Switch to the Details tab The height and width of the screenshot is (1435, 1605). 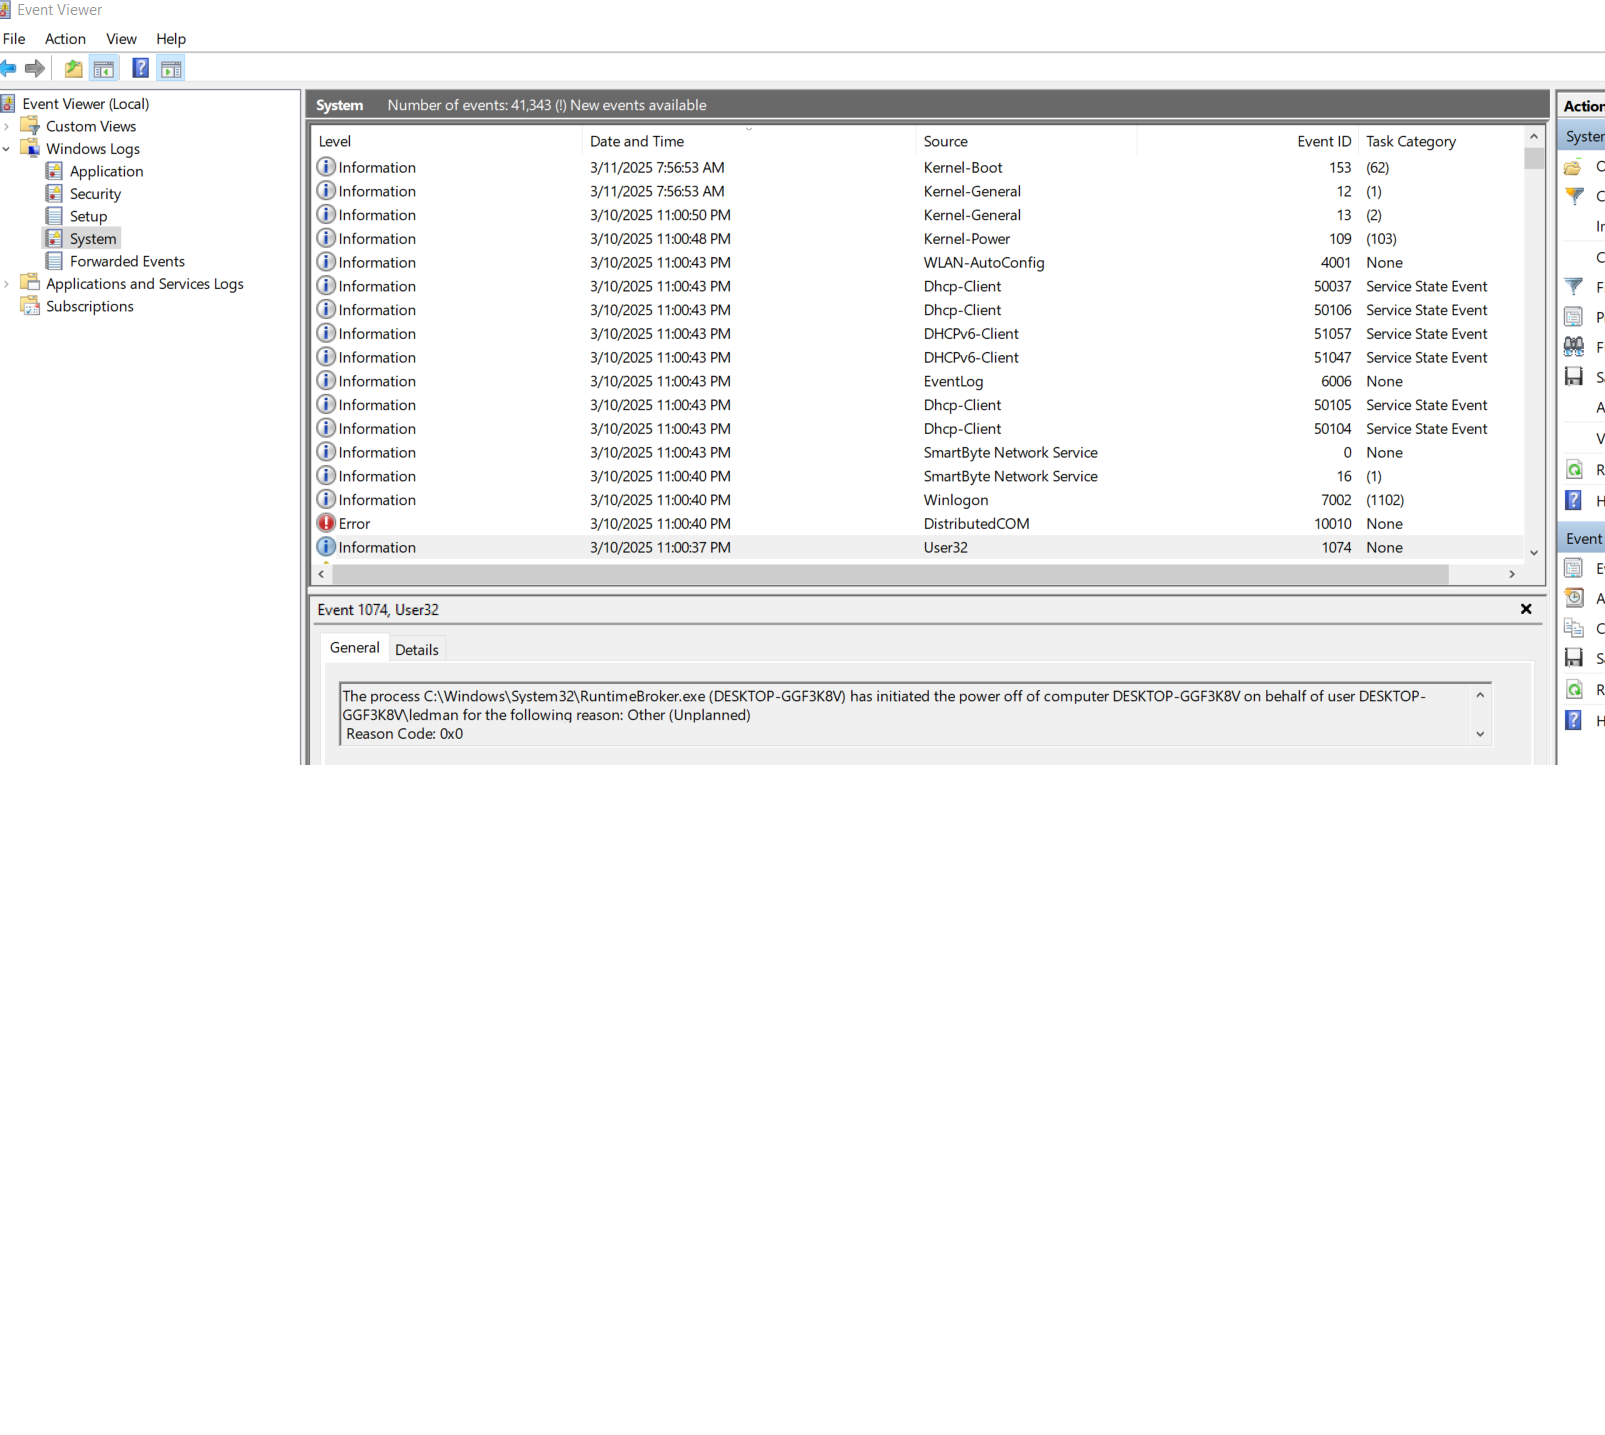pos(416,650)
